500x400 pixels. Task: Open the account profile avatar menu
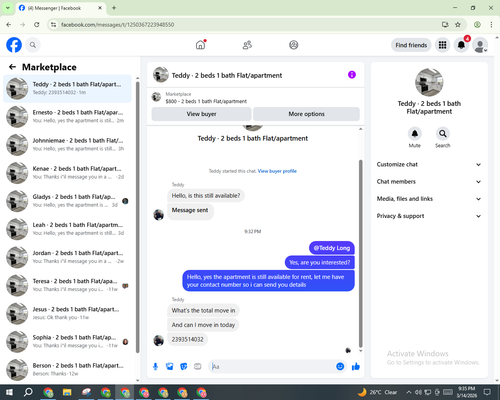pos(480,45)
